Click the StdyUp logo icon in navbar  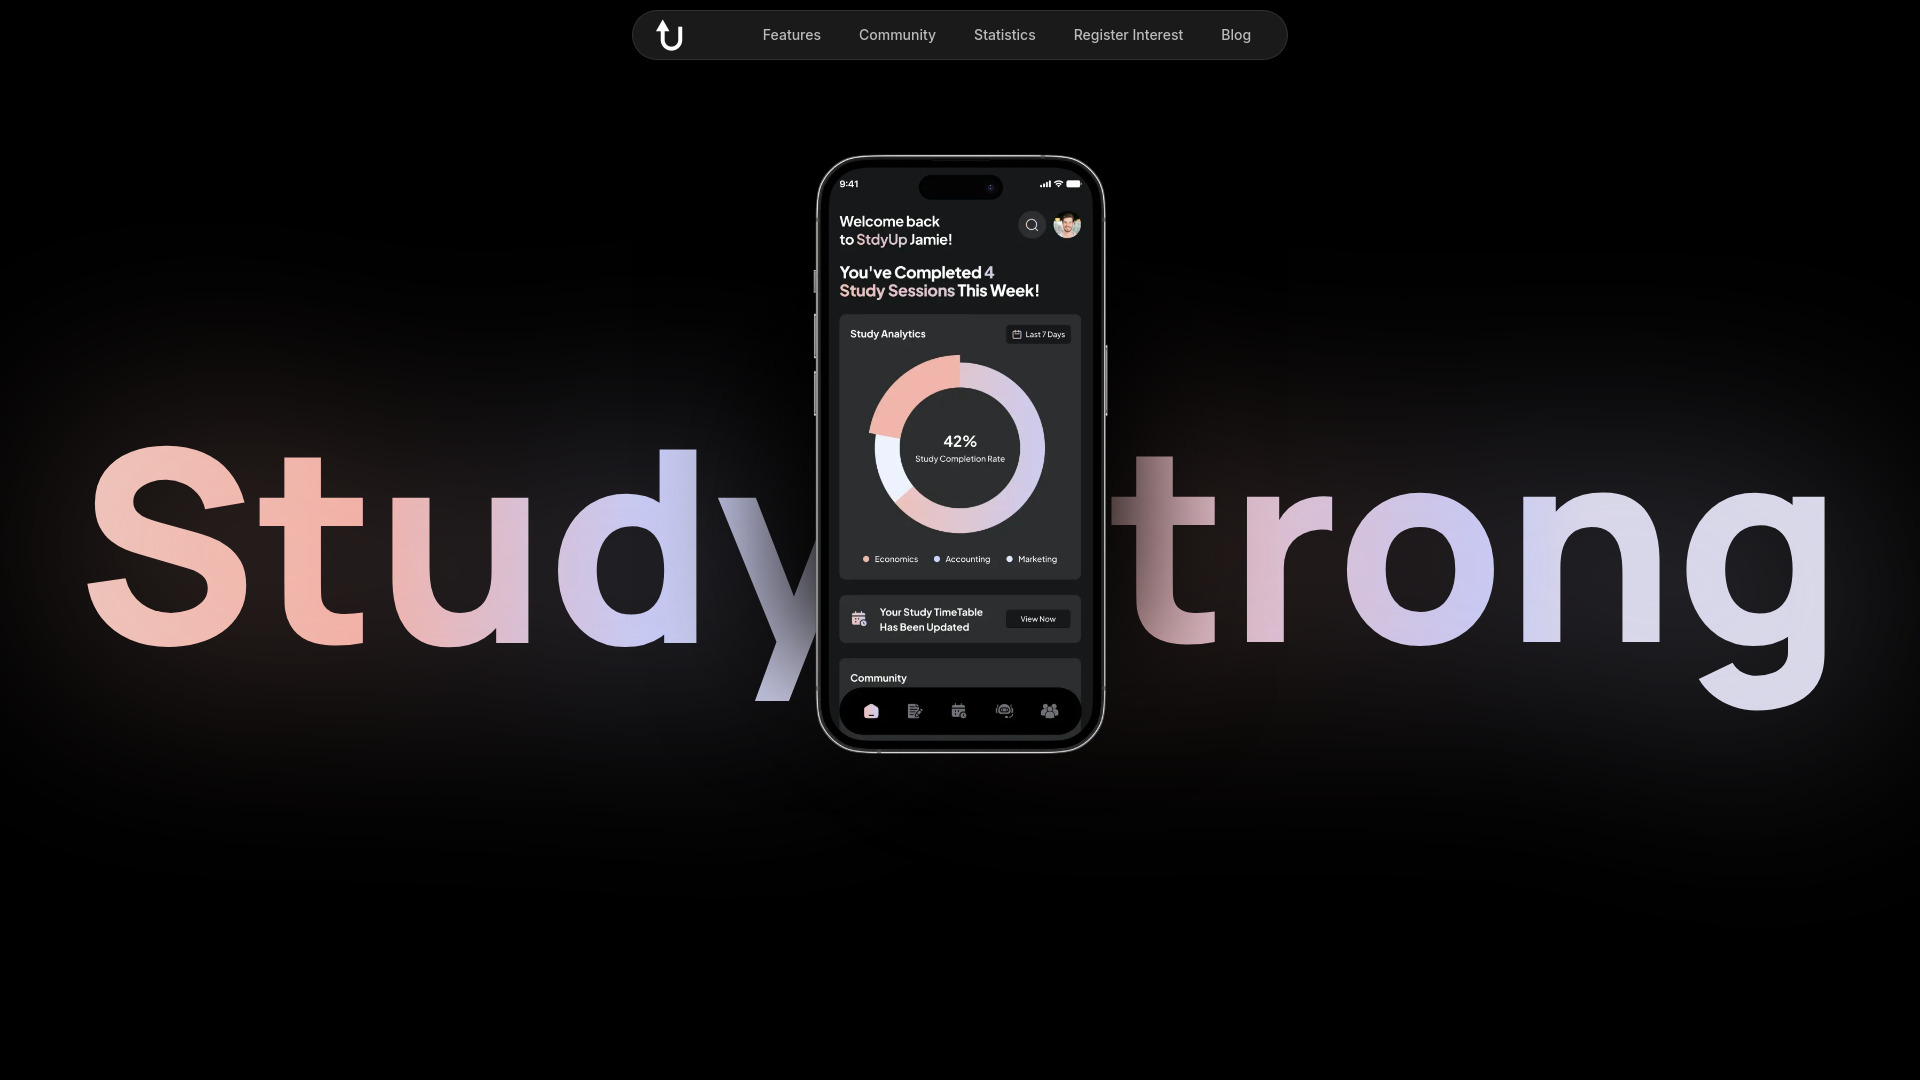tap(670, 34)
